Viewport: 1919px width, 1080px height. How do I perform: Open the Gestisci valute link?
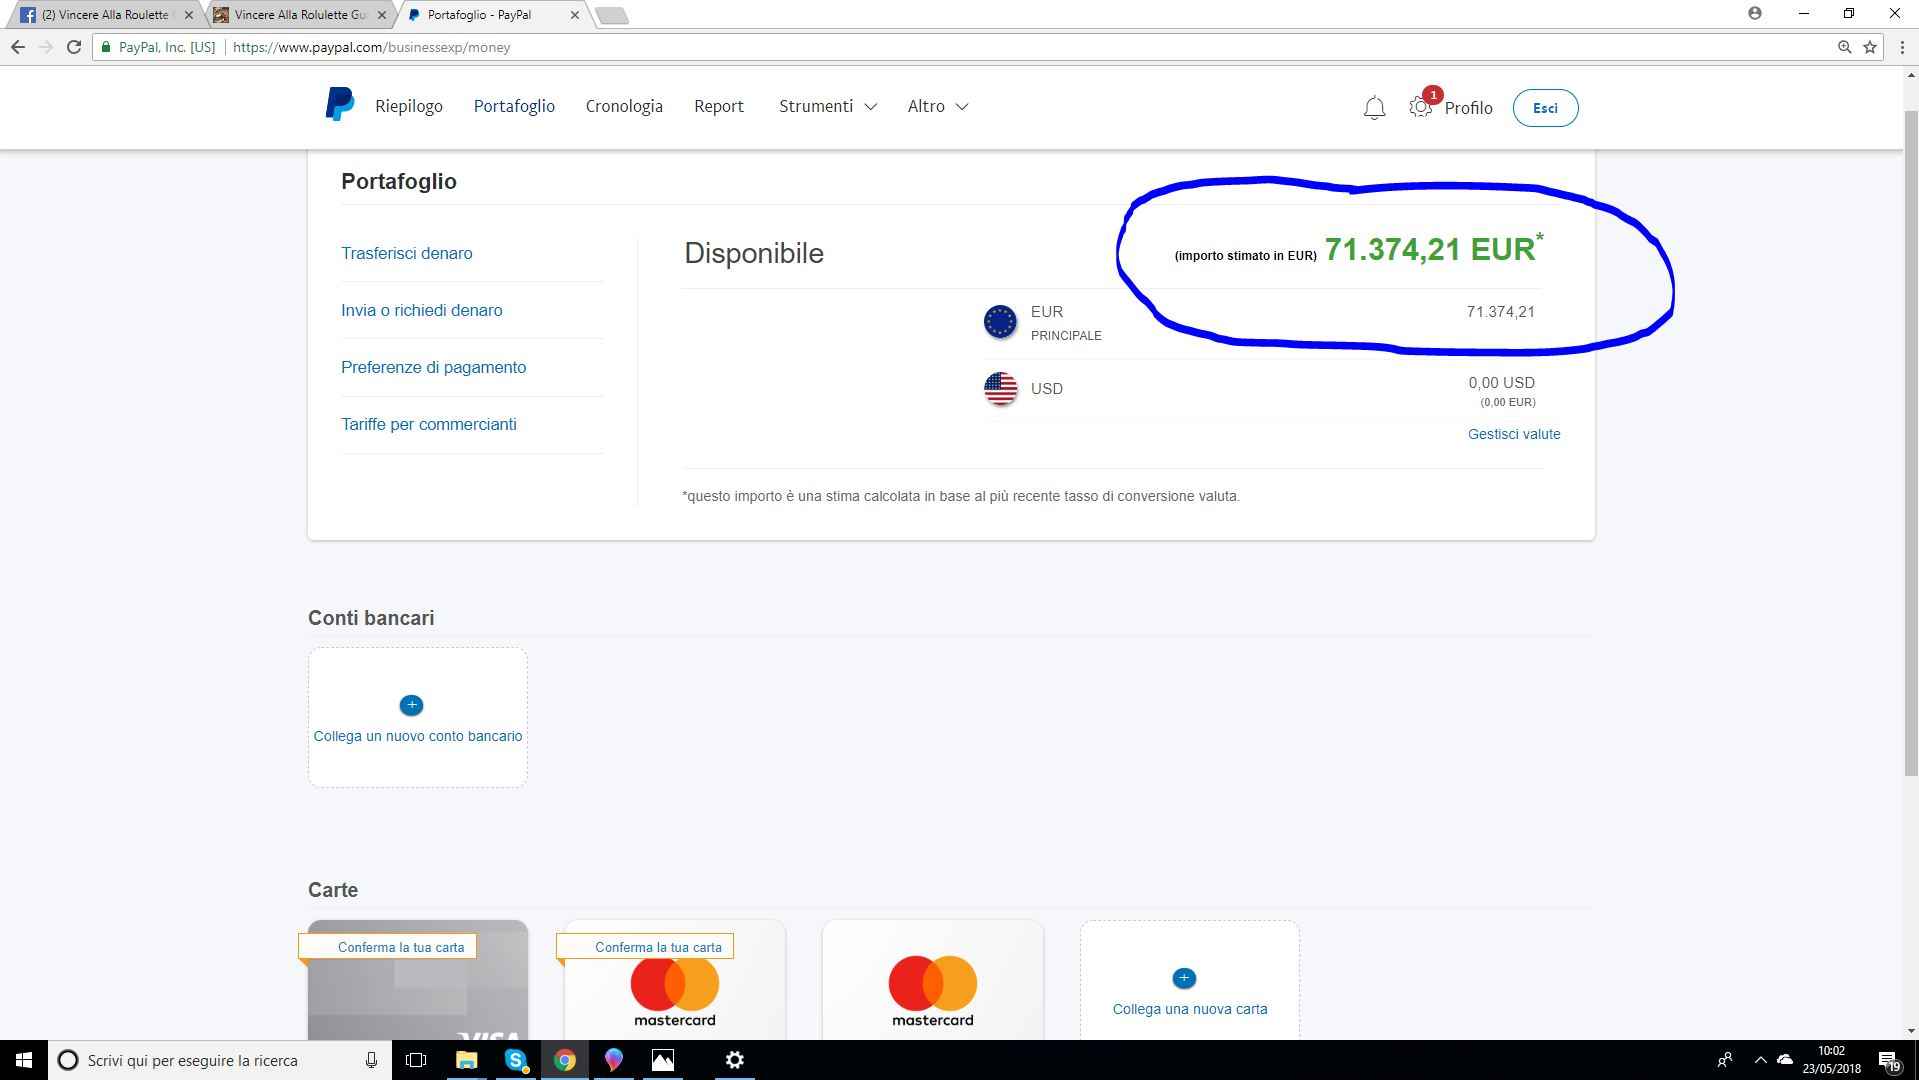point(1513,434)
